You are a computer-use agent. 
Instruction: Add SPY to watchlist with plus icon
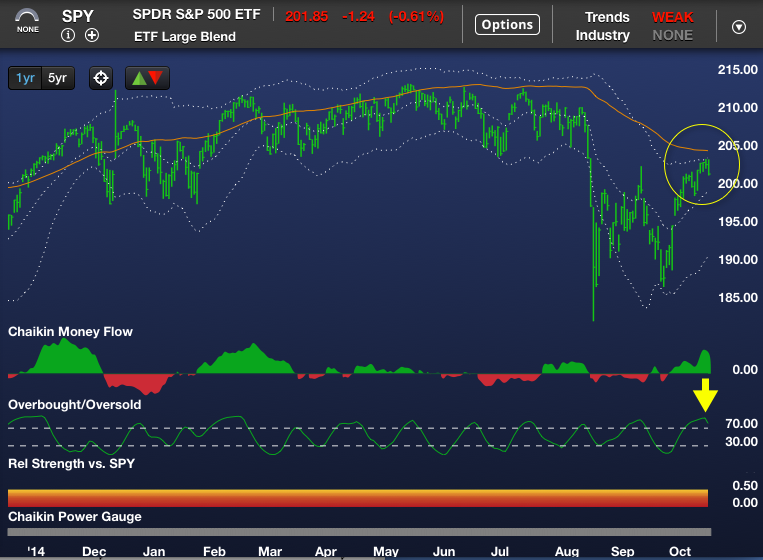click(x=92, y=35)
